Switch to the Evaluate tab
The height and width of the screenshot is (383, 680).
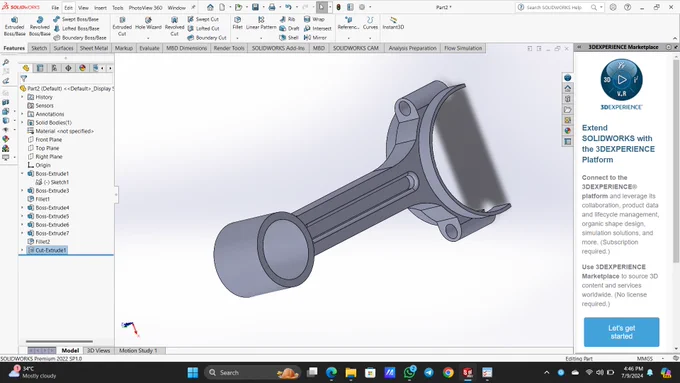pyautogui.click(x=149, y=48)
